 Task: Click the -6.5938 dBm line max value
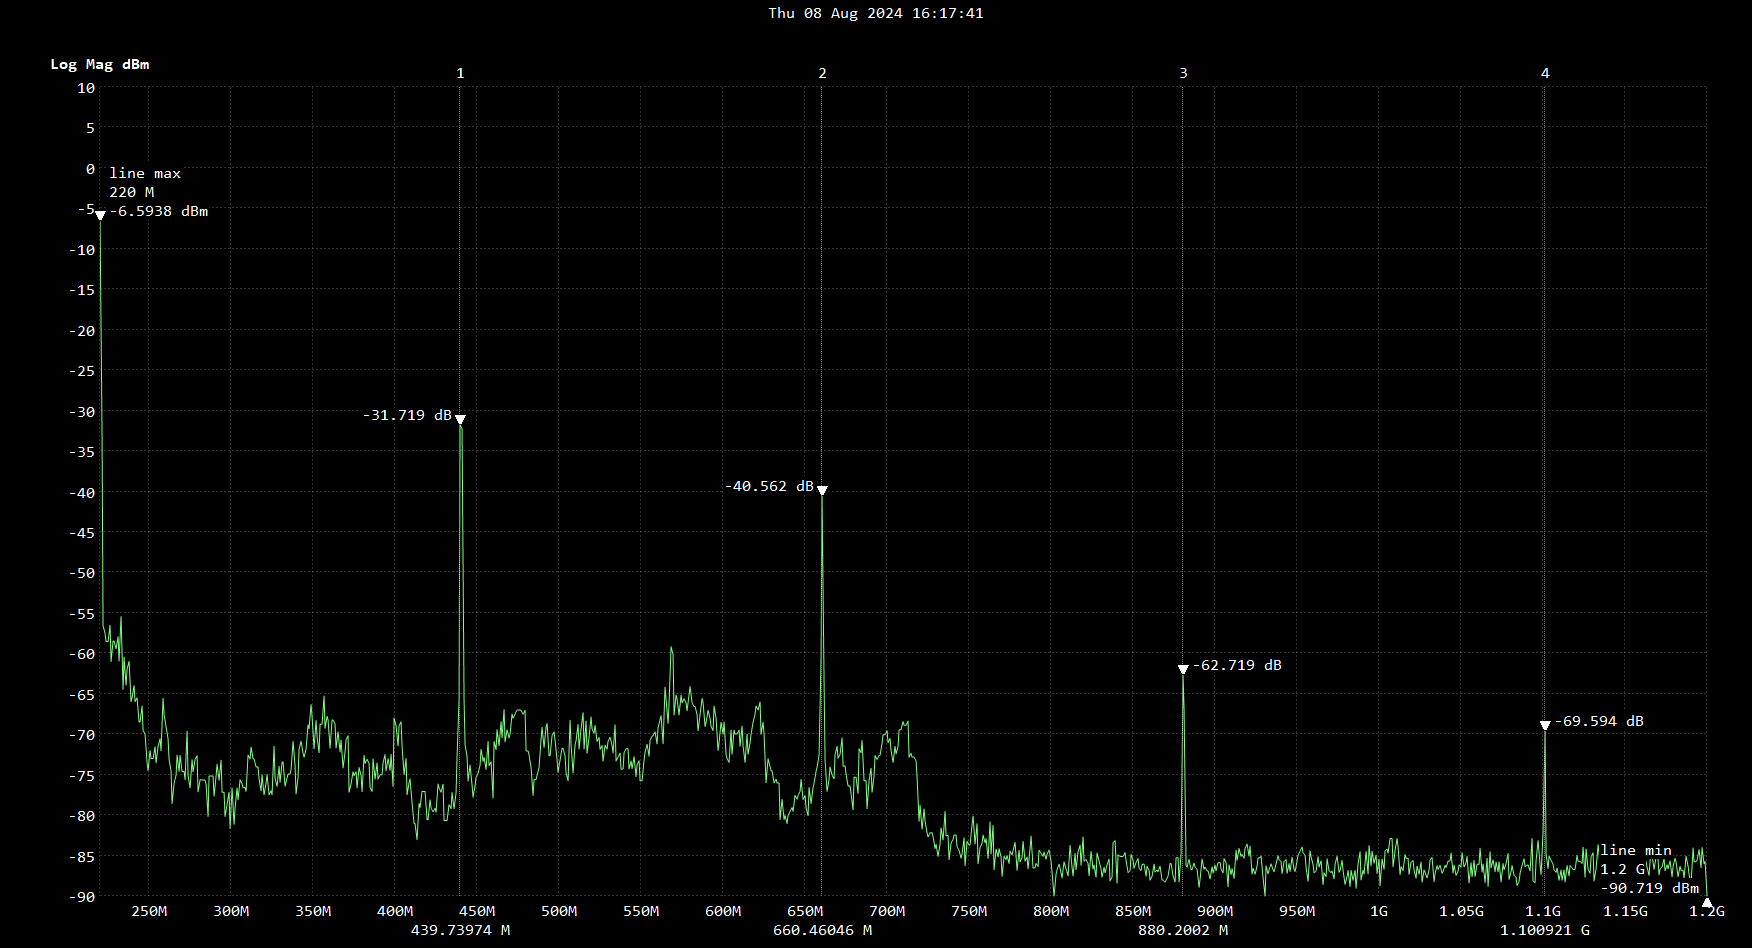point(159,211)
